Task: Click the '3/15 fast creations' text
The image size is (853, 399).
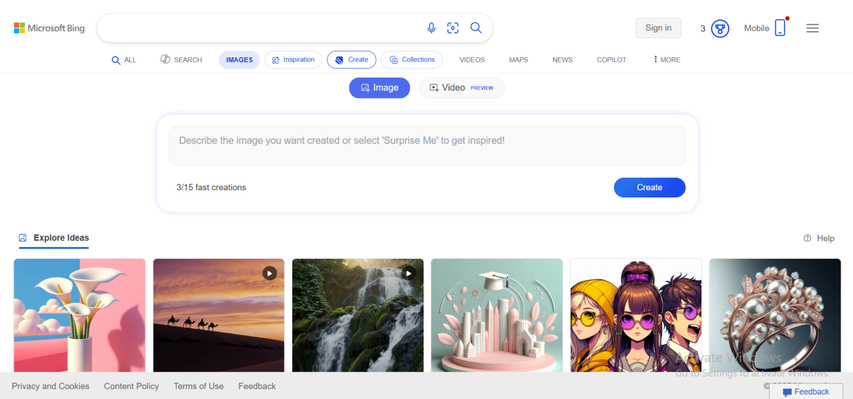Action: click(x=211, y=187)
